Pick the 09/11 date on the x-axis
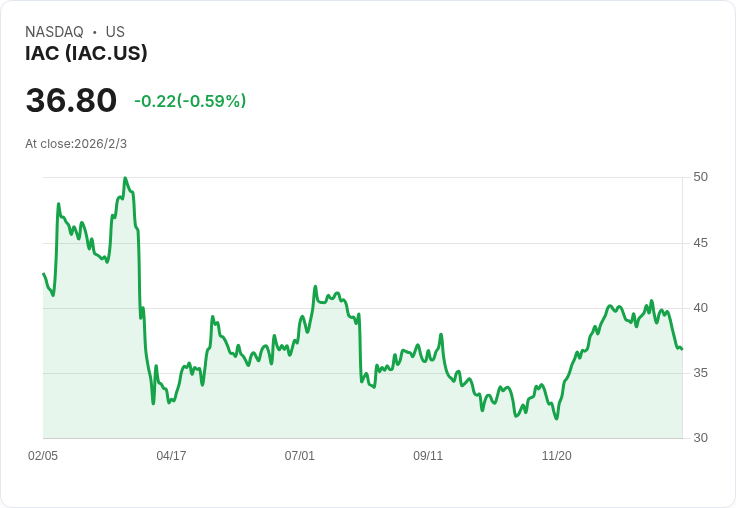Image resolution: width=736 pixels, height=508 pixels. (x=428, y=456)
